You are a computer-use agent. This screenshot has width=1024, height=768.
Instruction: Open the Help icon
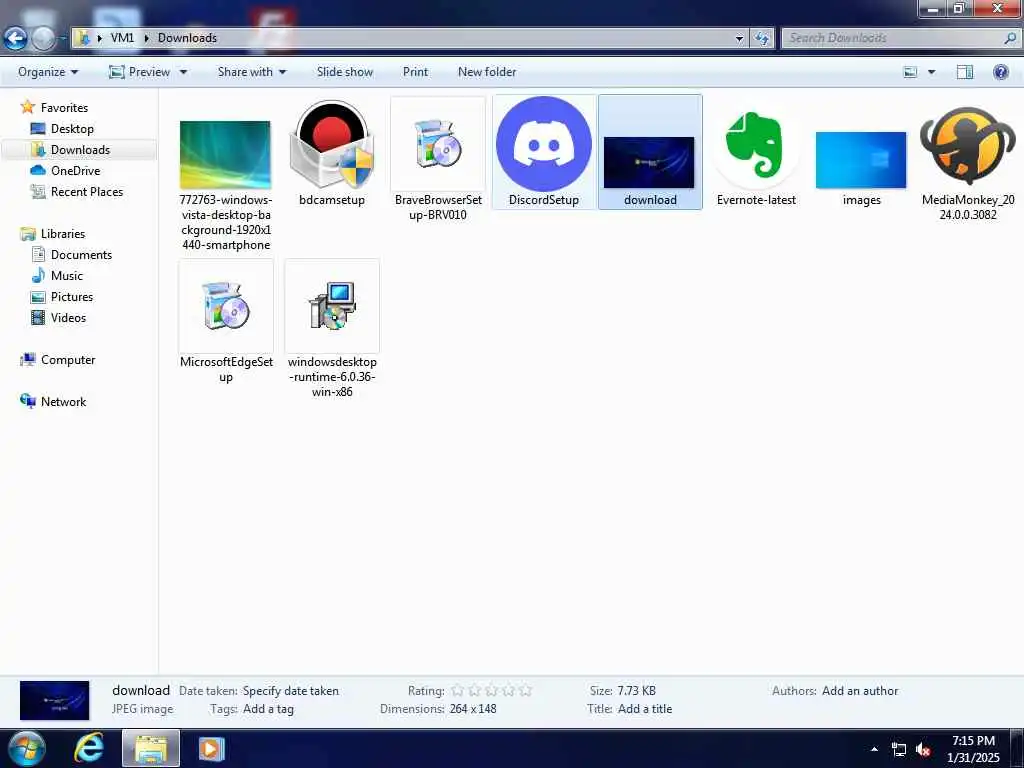click(1000, 72)
